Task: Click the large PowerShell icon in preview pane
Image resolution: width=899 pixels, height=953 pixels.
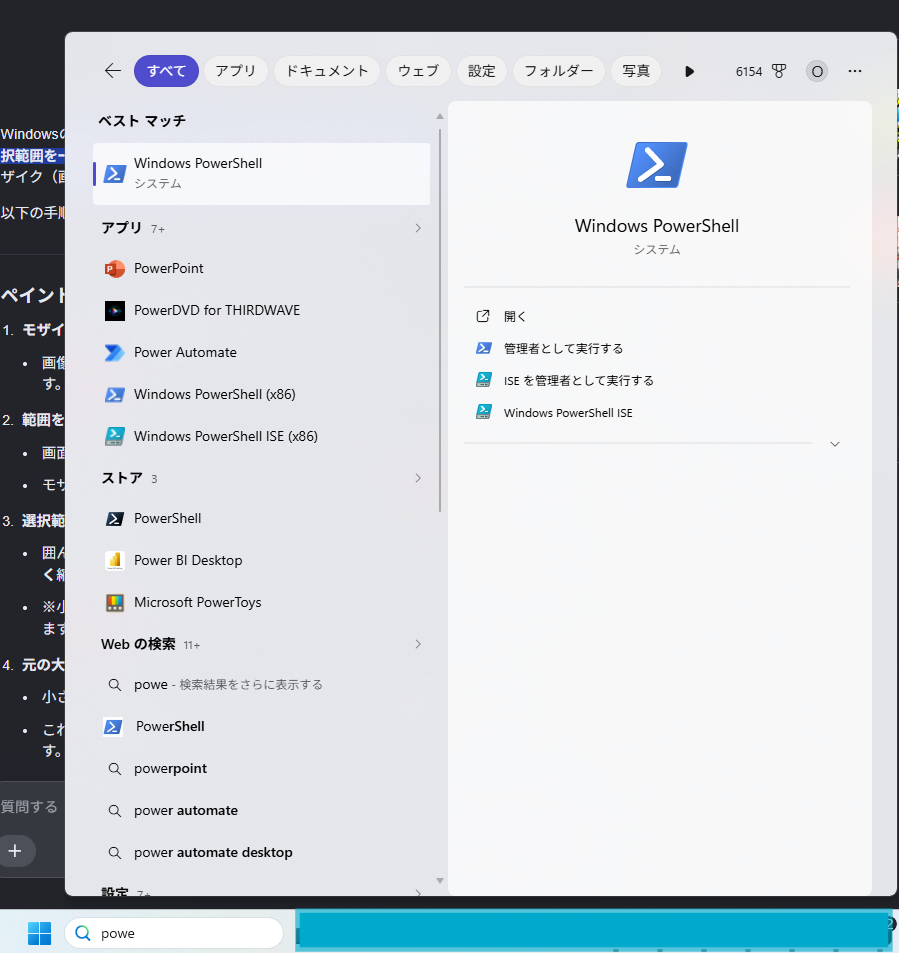Action: coord(657,165)
